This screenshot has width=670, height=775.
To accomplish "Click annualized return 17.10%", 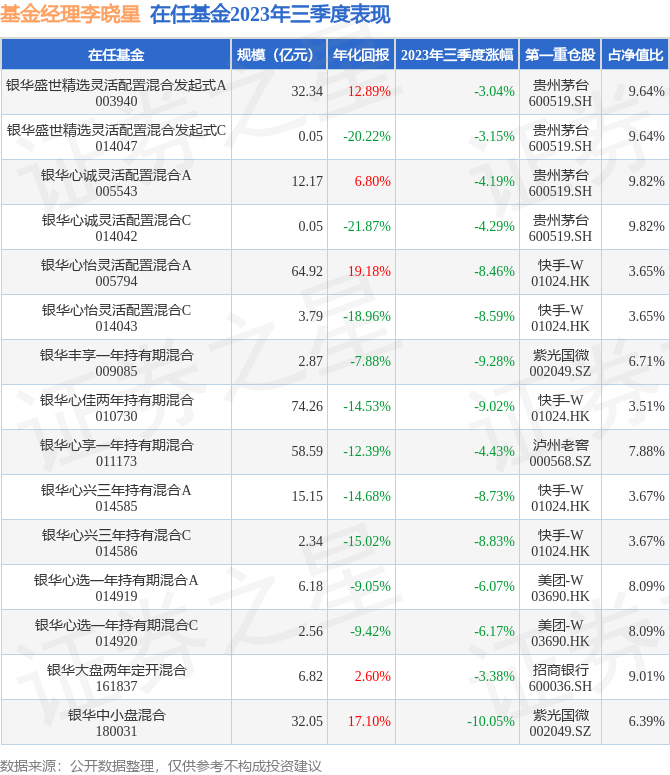I will coord(369,721).
